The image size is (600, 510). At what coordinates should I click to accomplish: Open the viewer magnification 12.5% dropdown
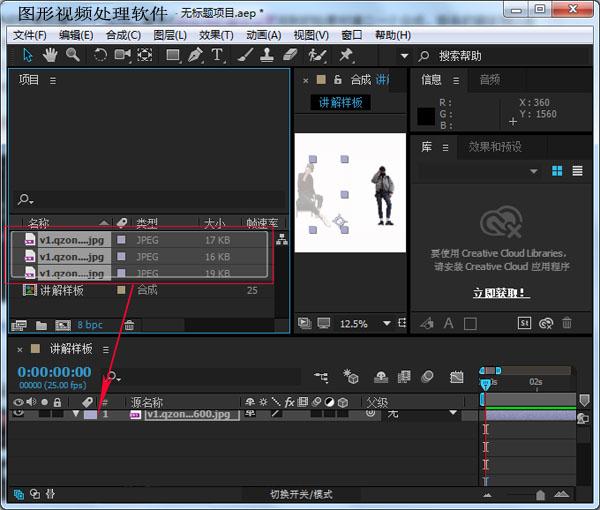tap(365, 324)
